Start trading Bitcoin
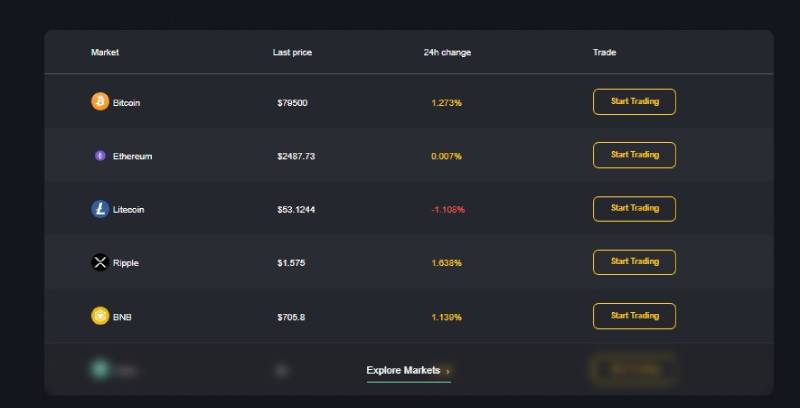800x408 pixels. pyautogui.click(x=634, y=101)
